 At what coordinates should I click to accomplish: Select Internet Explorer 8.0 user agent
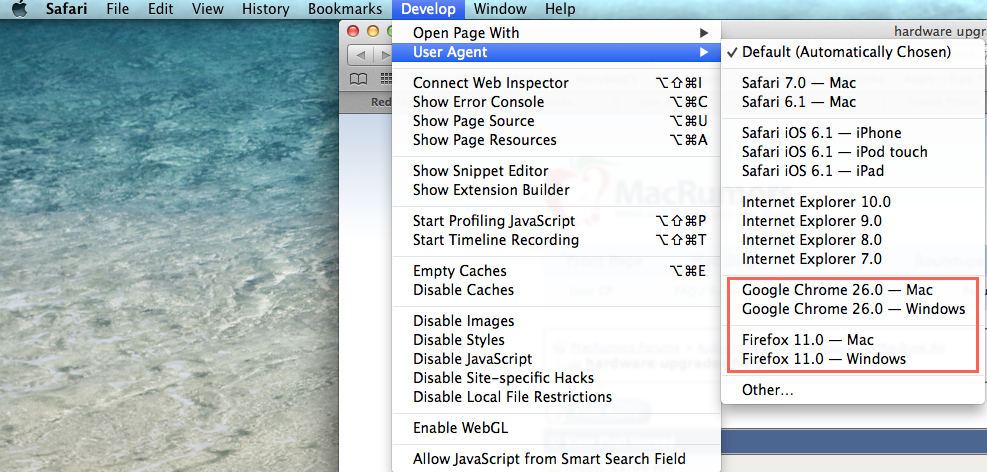tap(851, 240)
